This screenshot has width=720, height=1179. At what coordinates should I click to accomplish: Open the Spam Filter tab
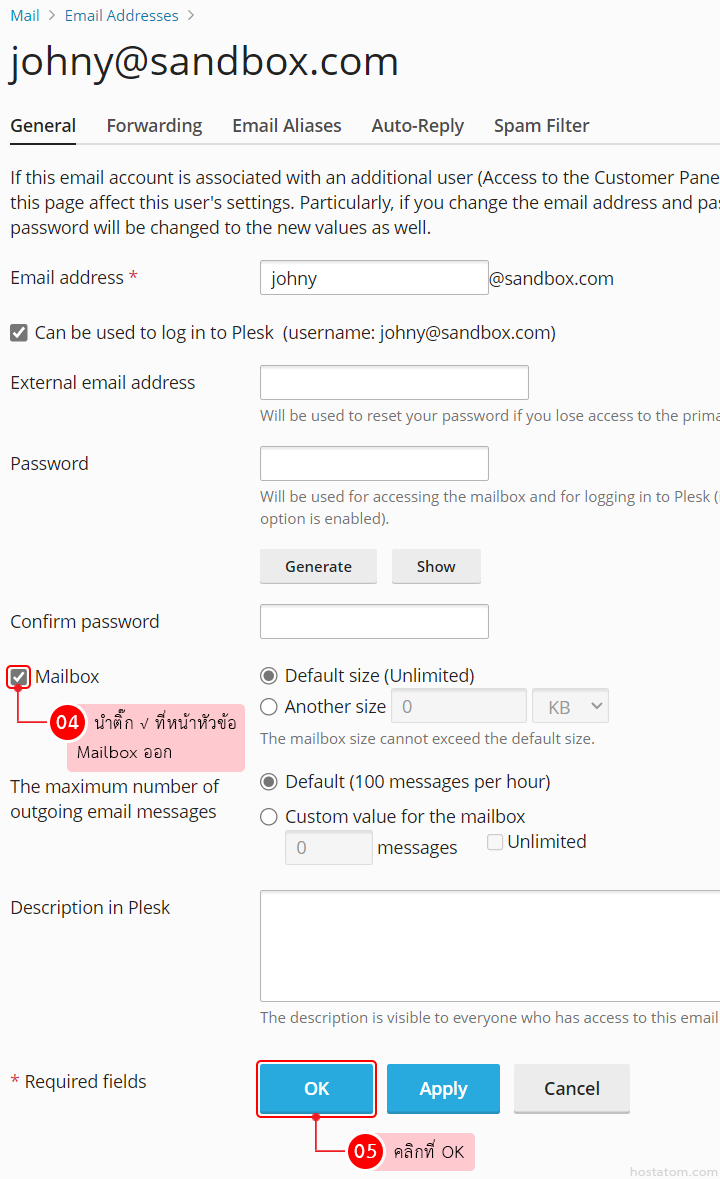point(541,126)
